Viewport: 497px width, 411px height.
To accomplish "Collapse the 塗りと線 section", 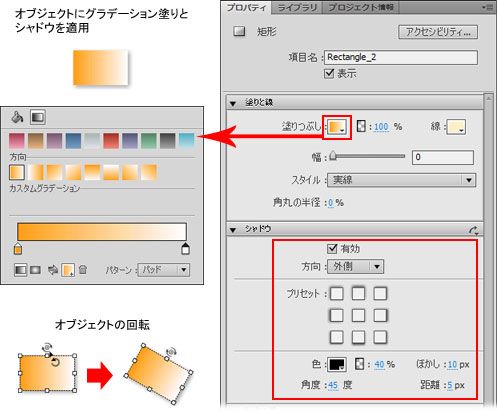I will (233, 103).
